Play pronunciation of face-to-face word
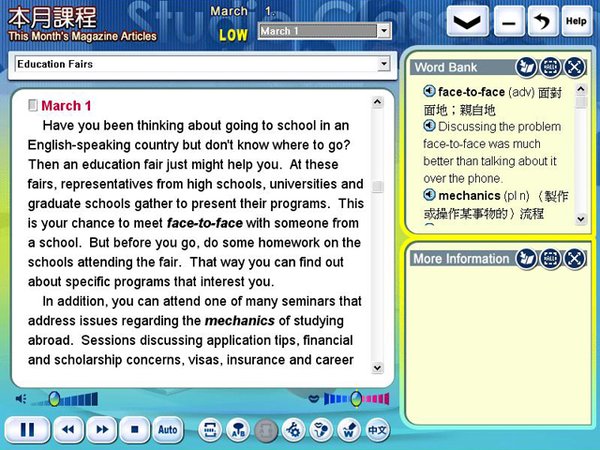This screenshot has width=600, height=450. (429, 91)
